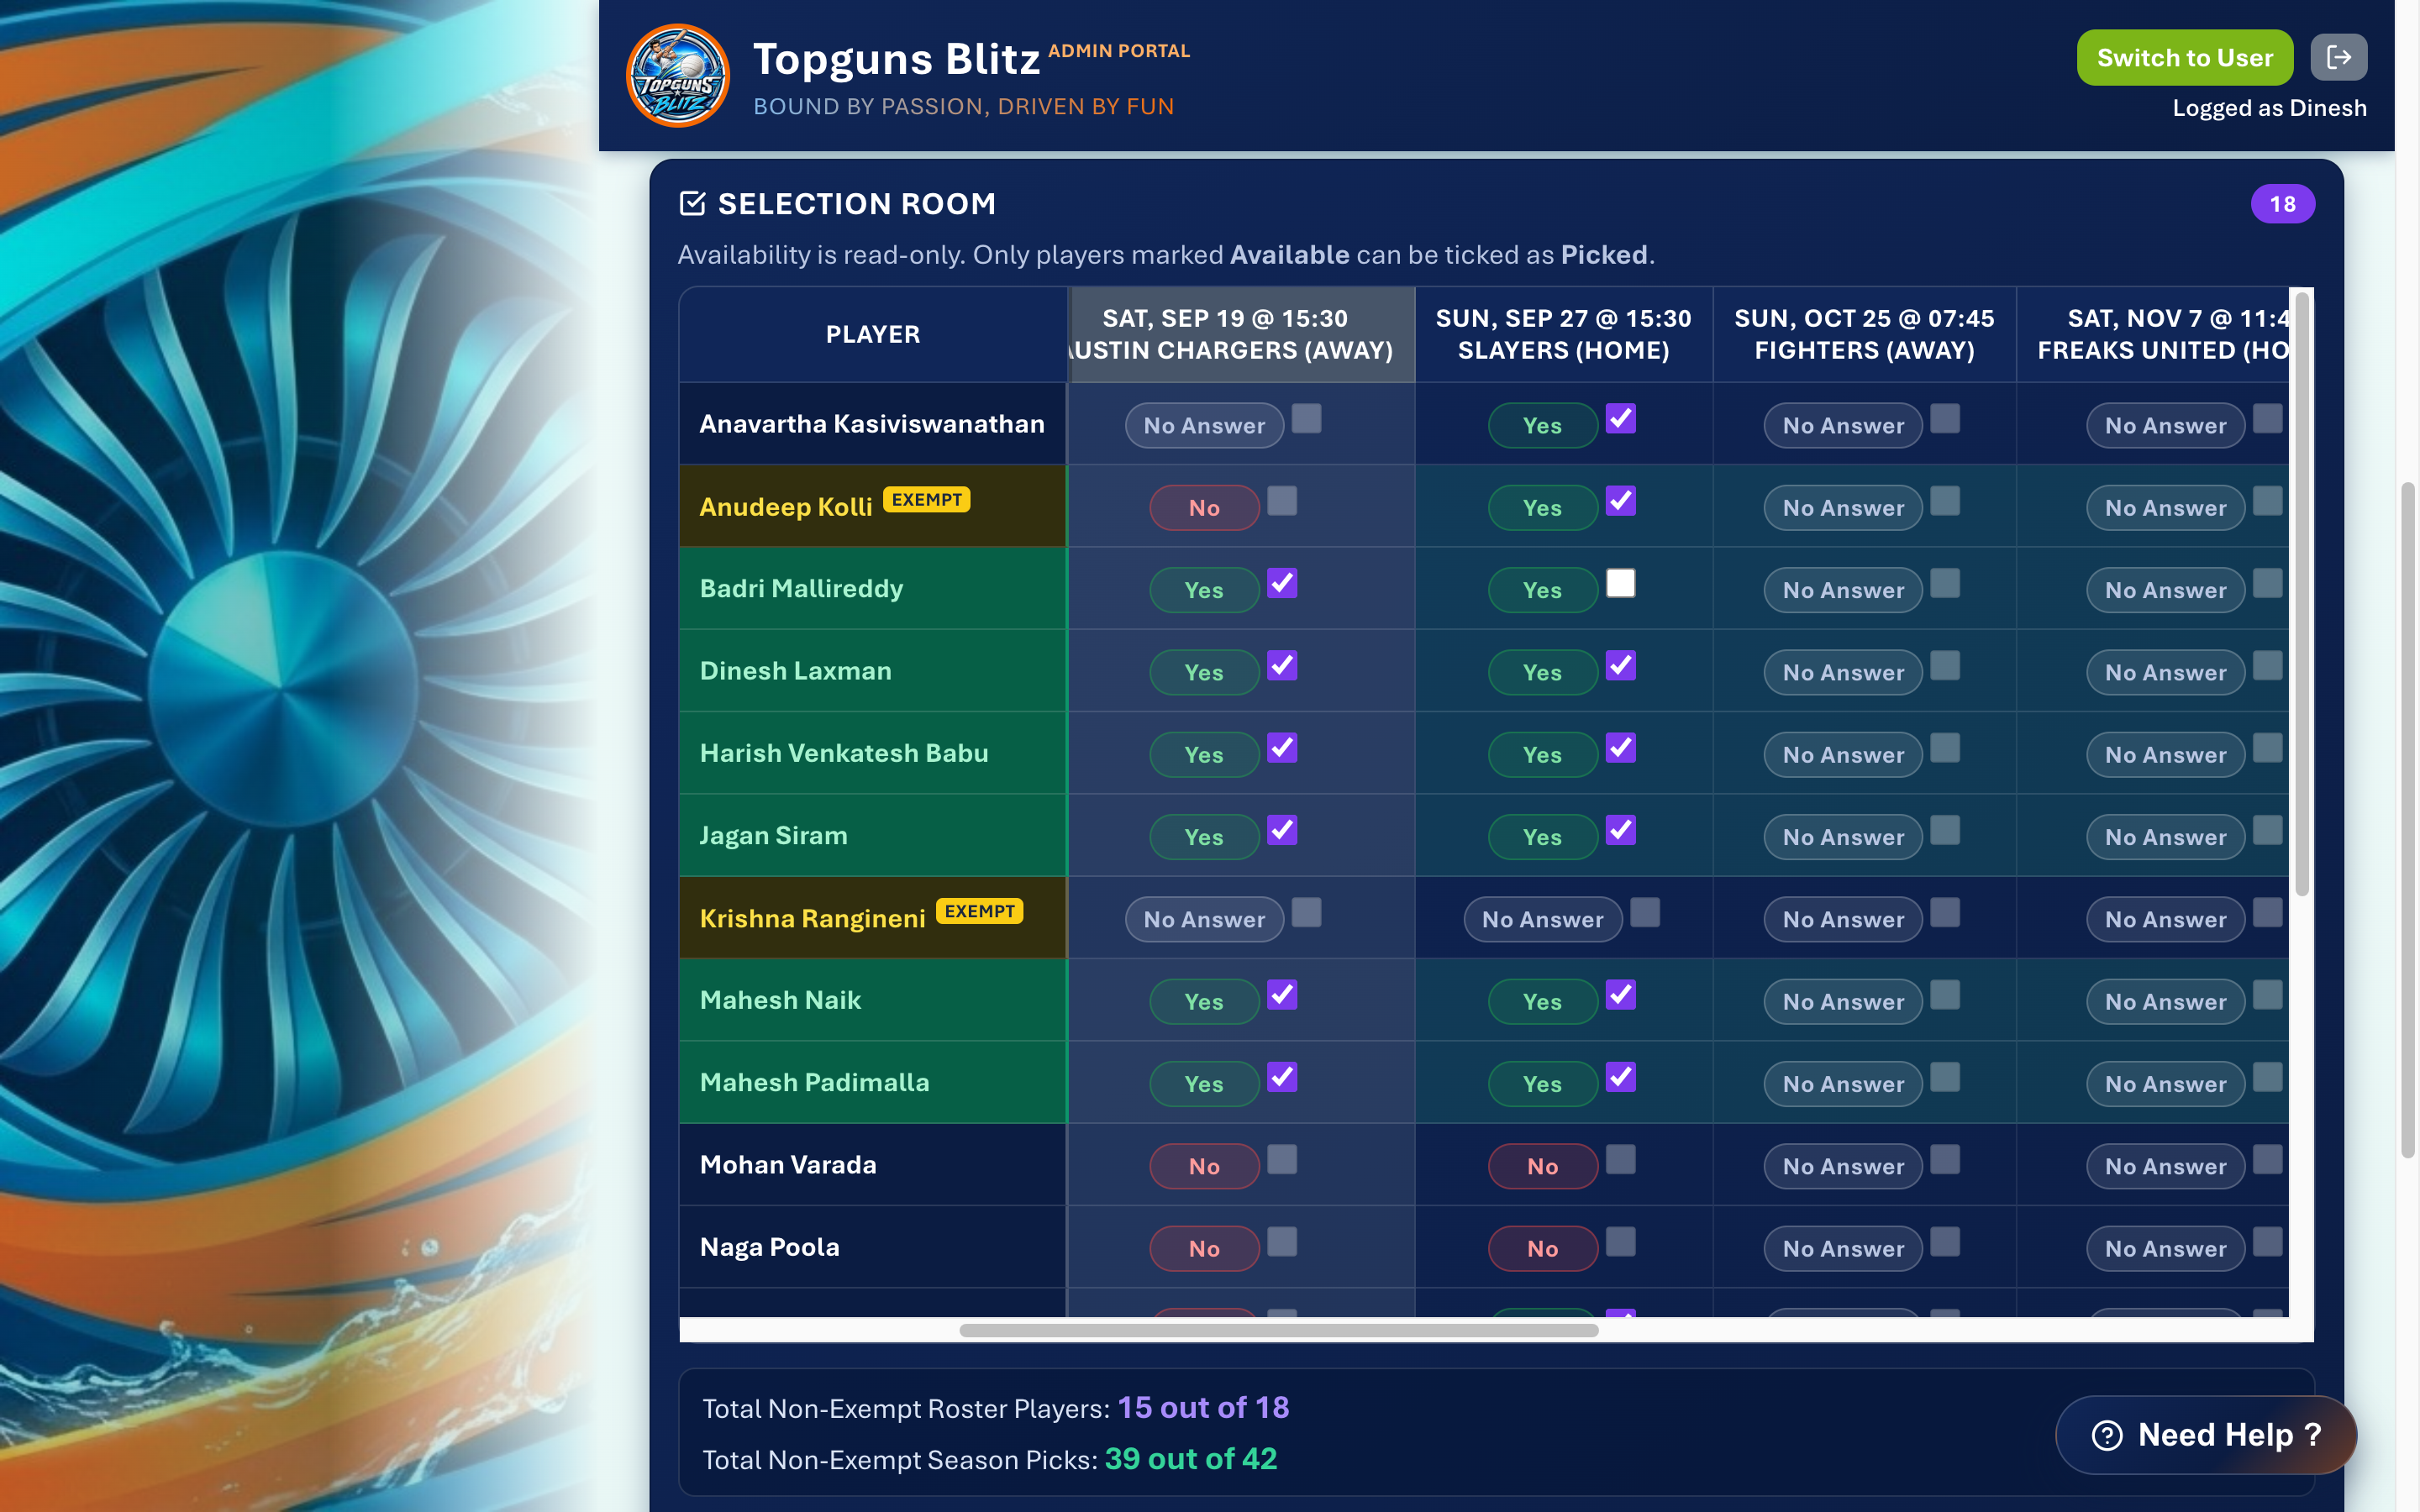2420x1512 pixels.
Task: Click the 15 out of 18 roster total
Action: click(x=1203, y=1408)
